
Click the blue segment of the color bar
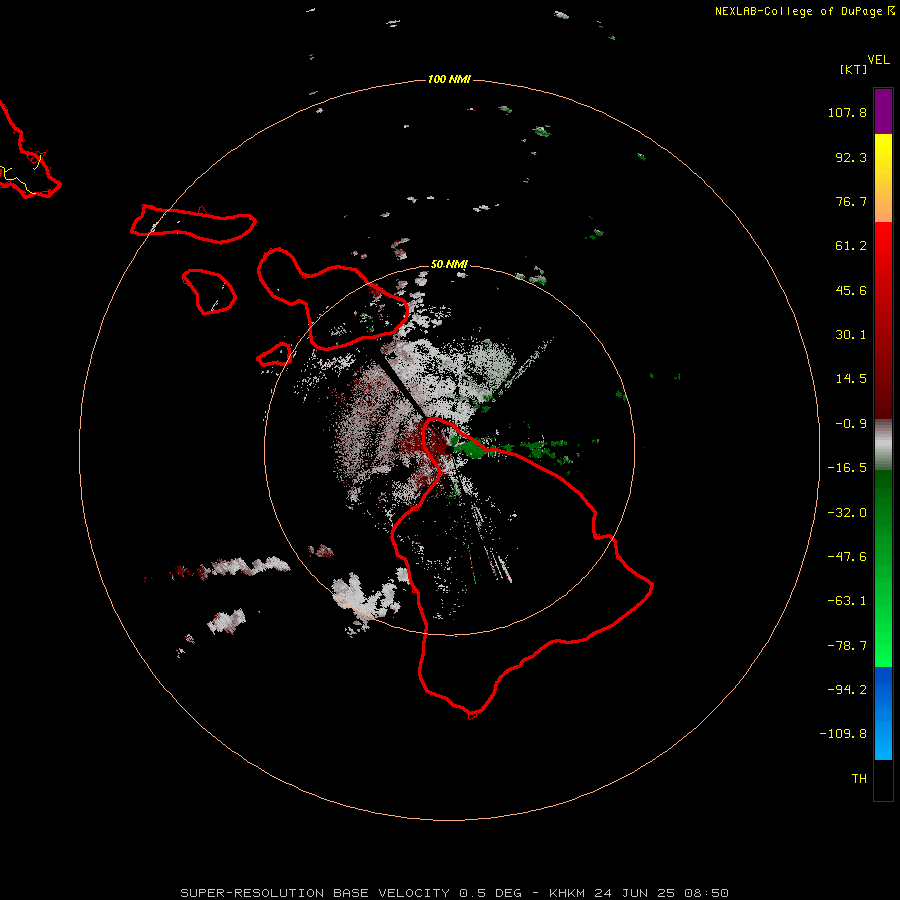coord(883,713)
